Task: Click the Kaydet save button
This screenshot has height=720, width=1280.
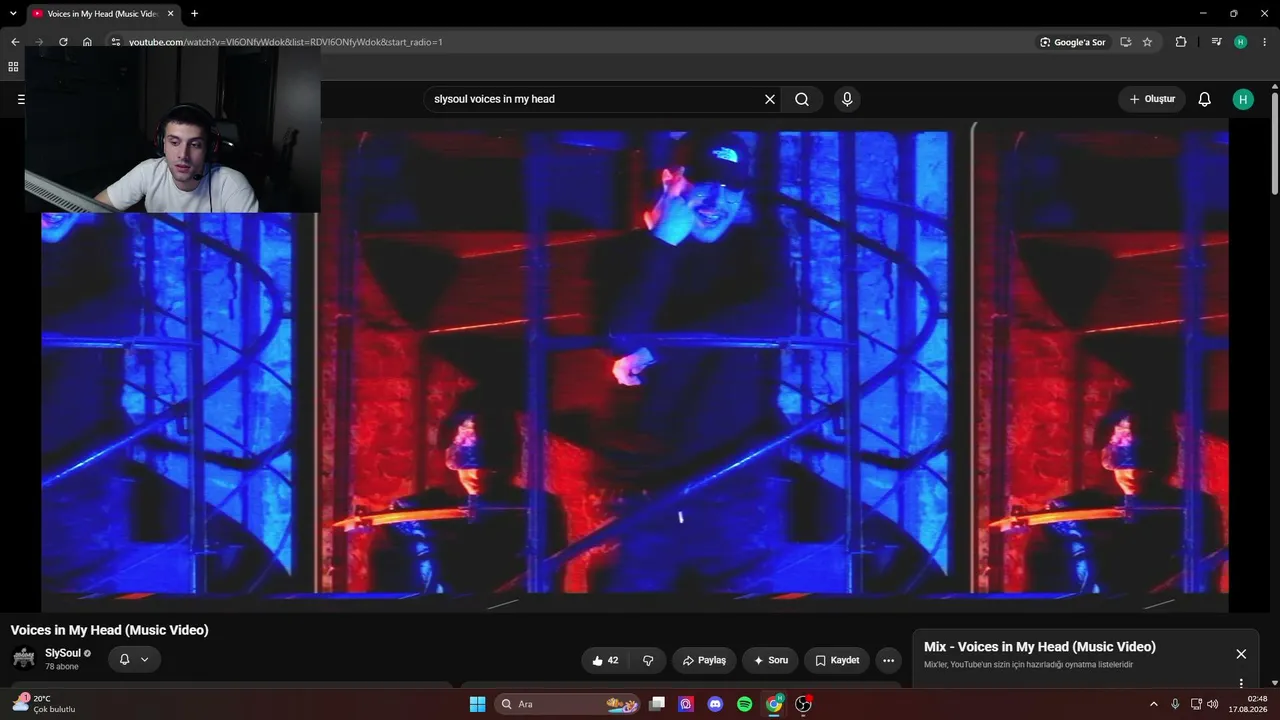Action: [x=837, y=660]
